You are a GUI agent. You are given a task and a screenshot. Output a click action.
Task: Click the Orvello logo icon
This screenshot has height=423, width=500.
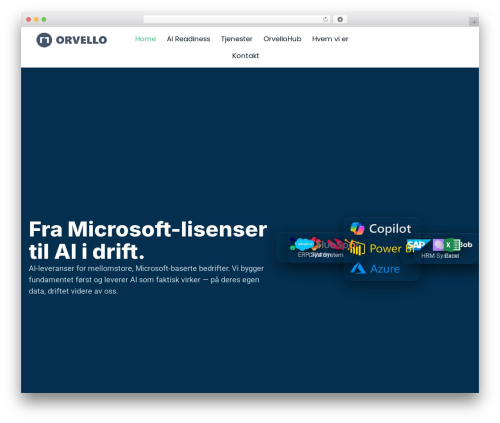[44, 40]
